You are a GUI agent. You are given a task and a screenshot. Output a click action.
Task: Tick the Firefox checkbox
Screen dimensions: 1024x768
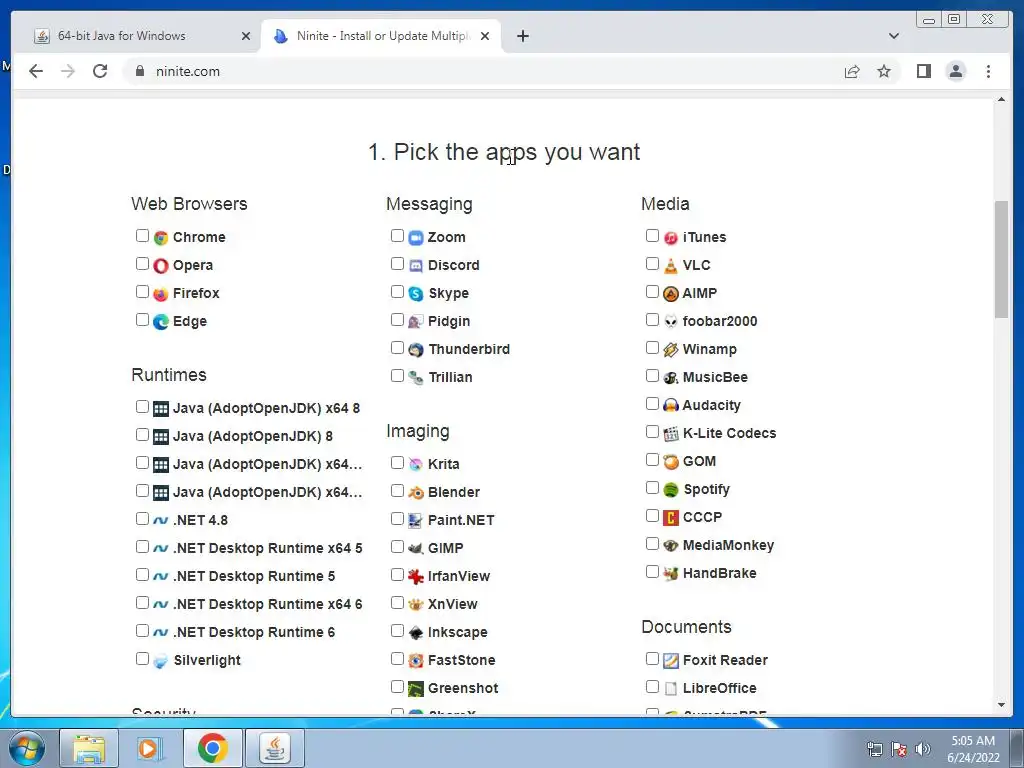[142, 292]
